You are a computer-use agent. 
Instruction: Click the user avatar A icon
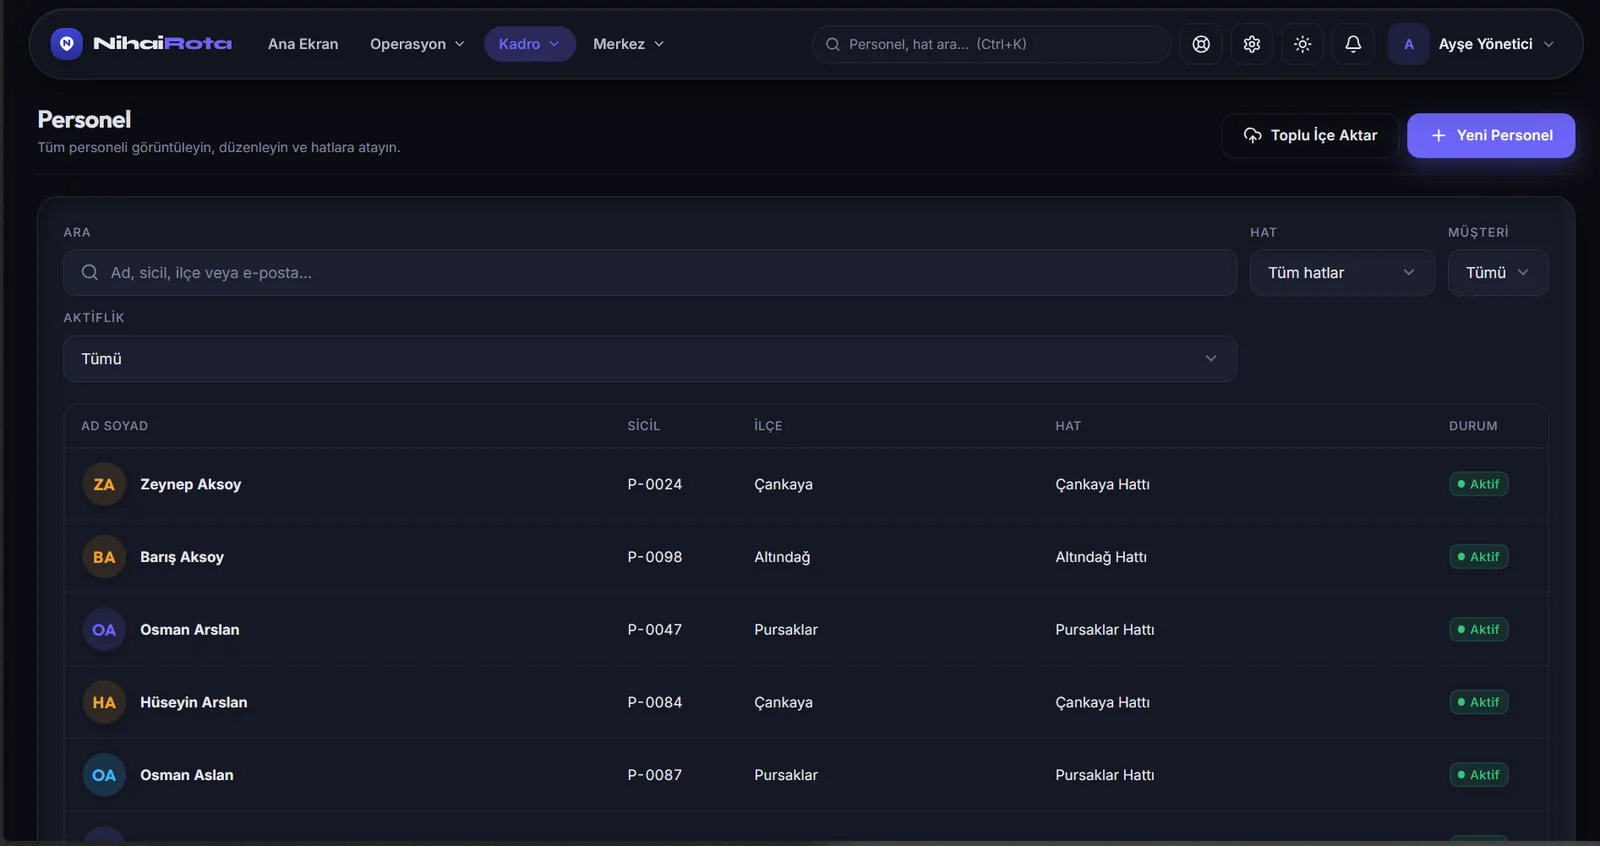point(1409,44)
